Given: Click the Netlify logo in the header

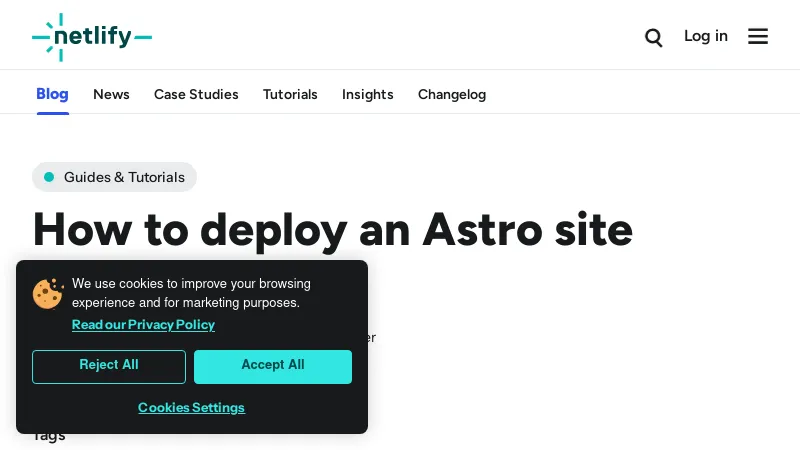Looking at the screenshot, I should click(x=92, y=37).
